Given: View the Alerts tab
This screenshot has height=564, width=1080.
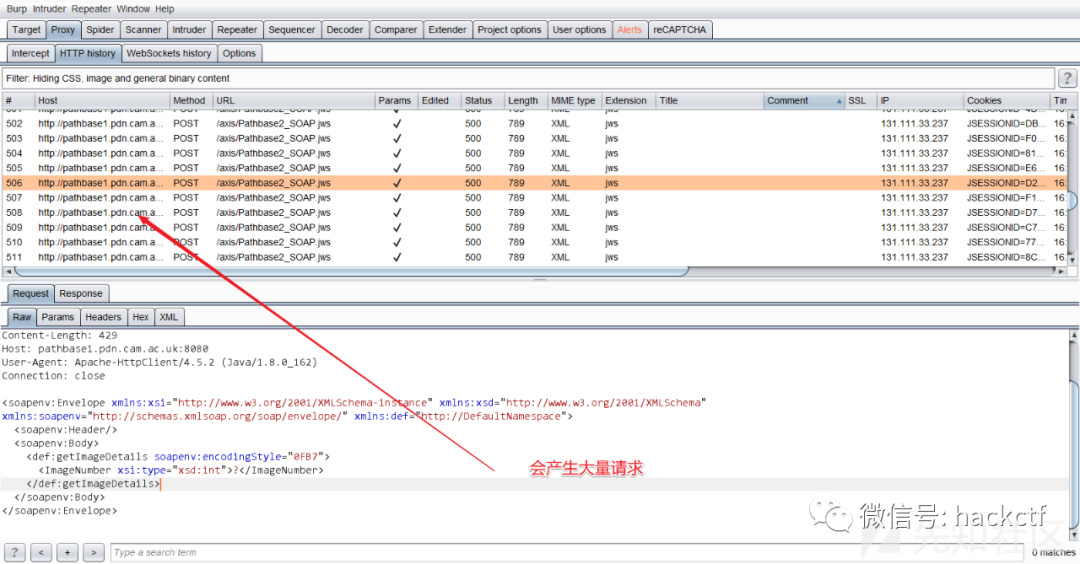Looking at the screenshot, I should click(x=629, y=30).
